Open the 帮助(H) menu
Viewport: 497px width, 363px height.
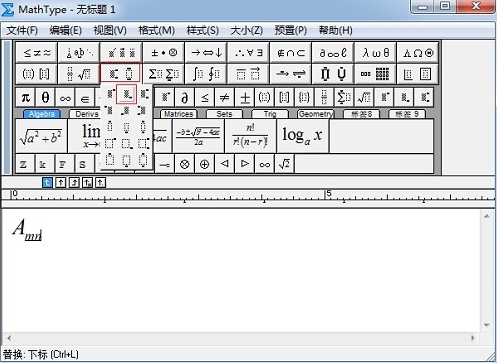[x=336, y=31]
